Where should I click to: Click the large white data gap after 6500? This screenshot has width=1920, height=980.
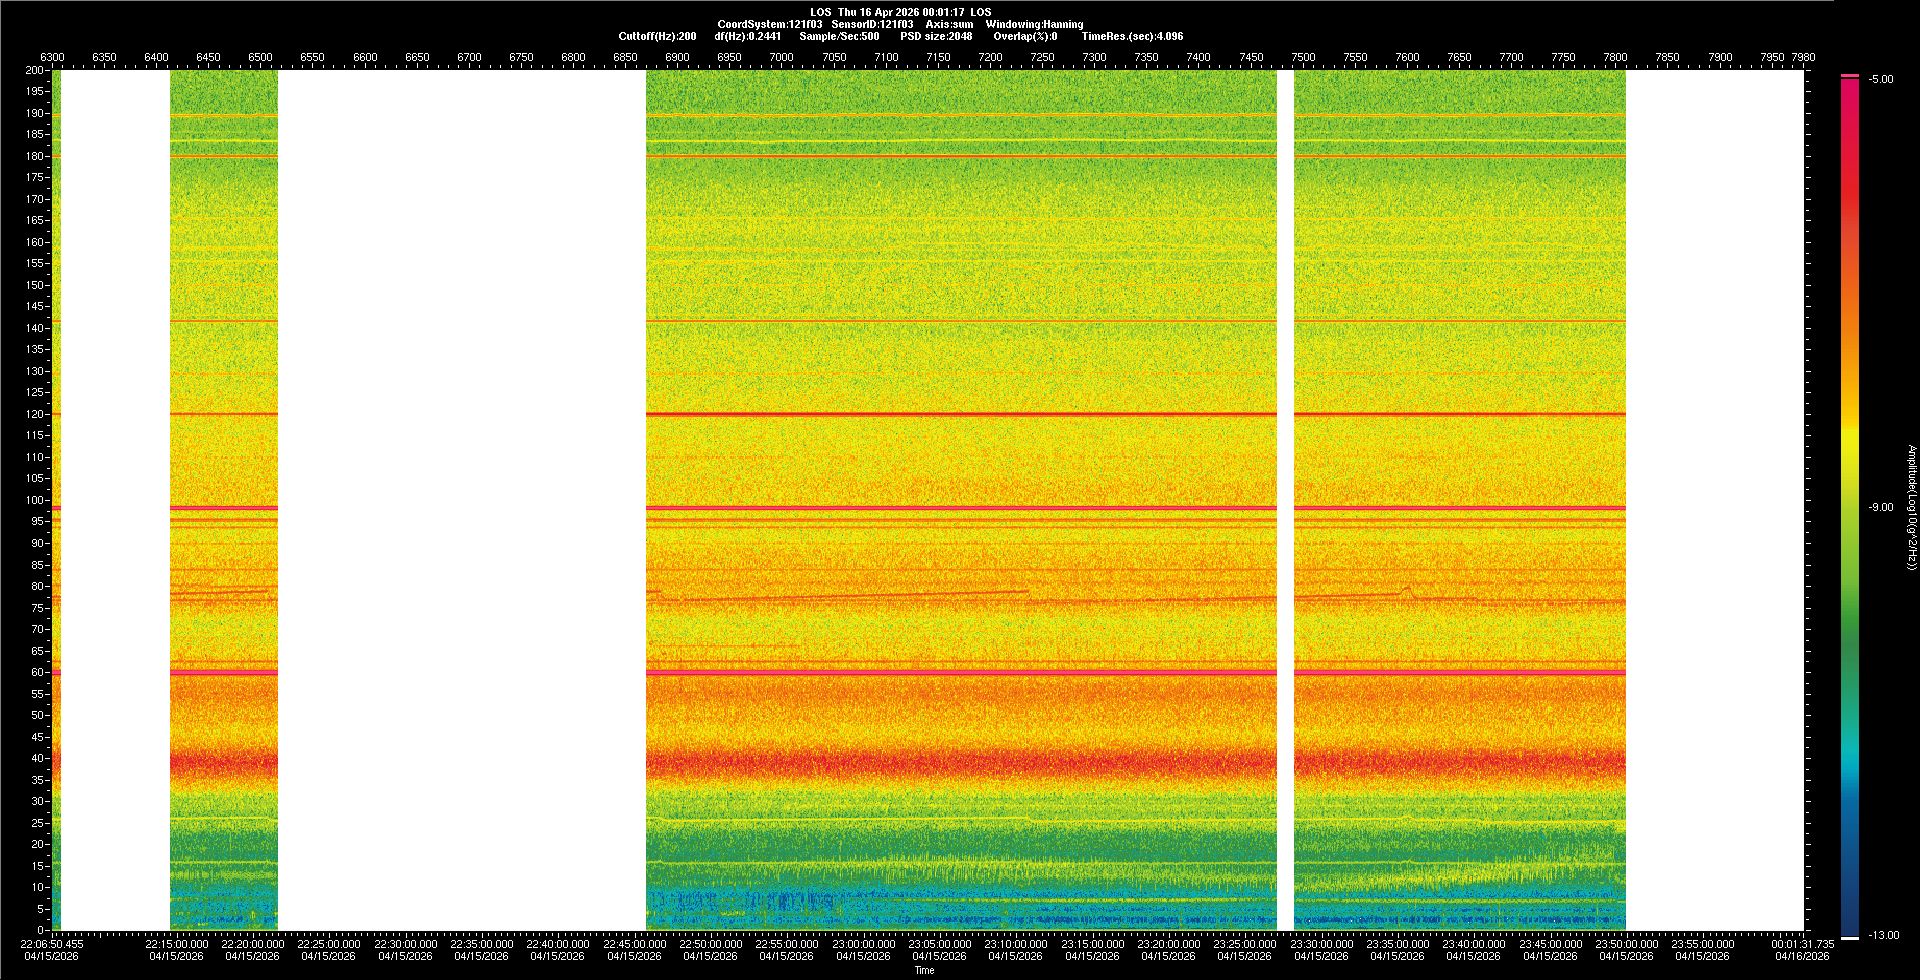click(x=461, y=500)
